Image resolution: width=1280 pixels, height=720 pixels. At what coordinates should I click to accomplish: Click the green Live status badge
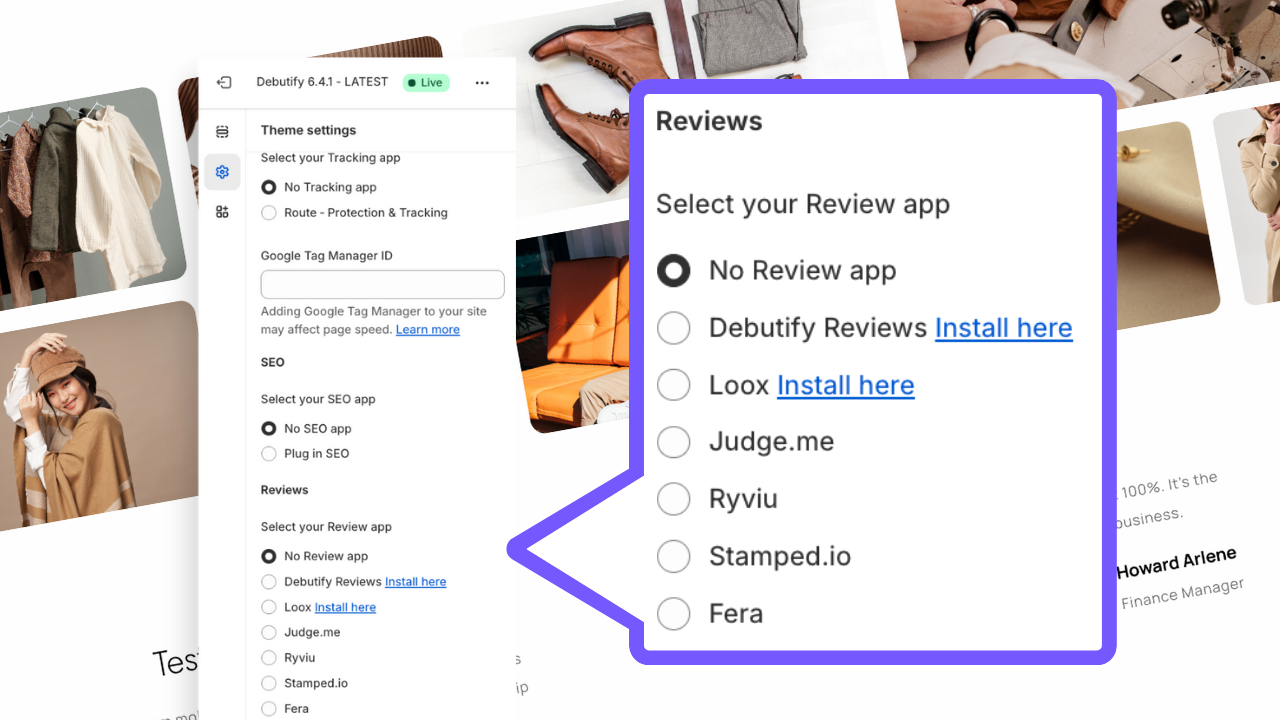click(426, 83)
